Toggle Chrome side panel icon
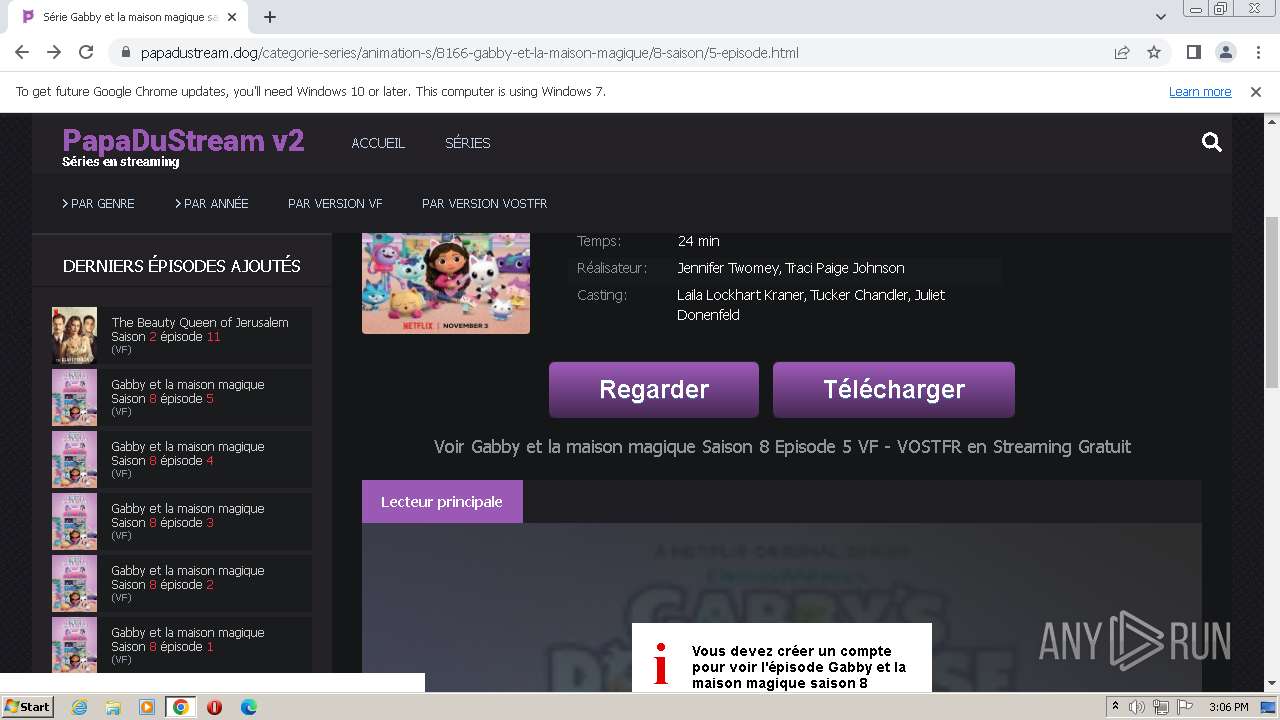Image resolution: width=1280 pixels, height=720 pixels. coord(1193,53)
